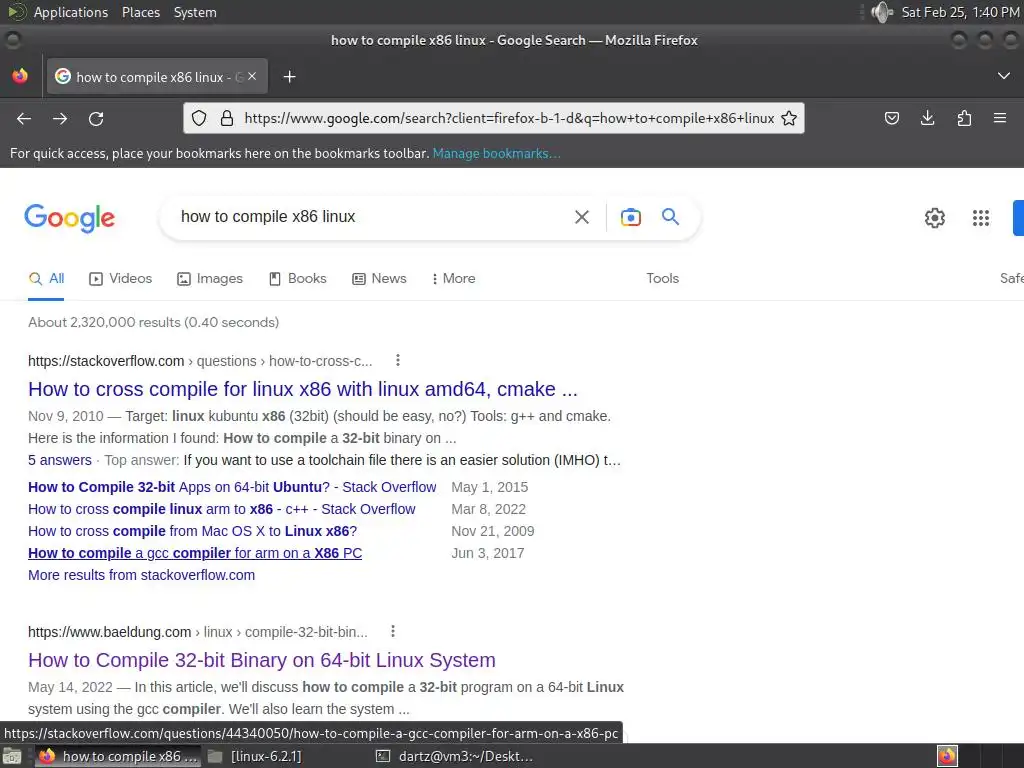This screenshot has width=1024, height=768.
Task: Open the Applications menu
Action: pos(71,12)
